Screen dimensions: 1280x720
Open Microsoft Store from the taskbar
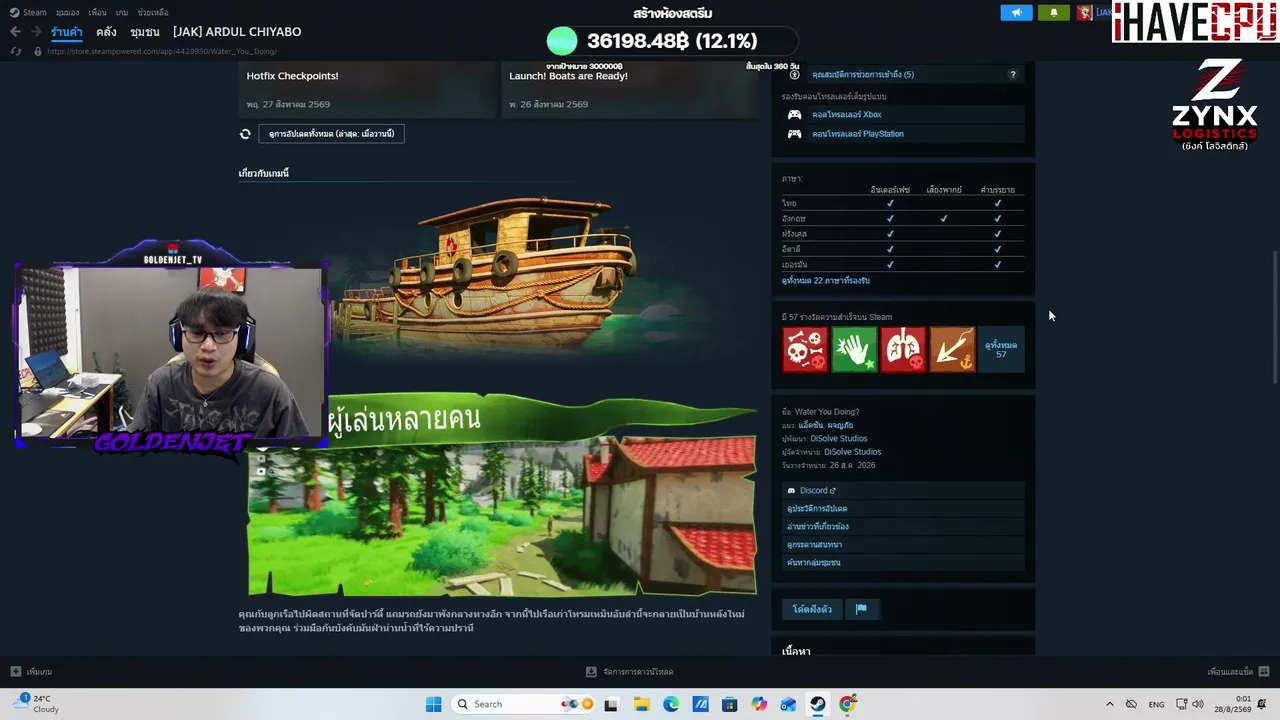coord(730,704)
